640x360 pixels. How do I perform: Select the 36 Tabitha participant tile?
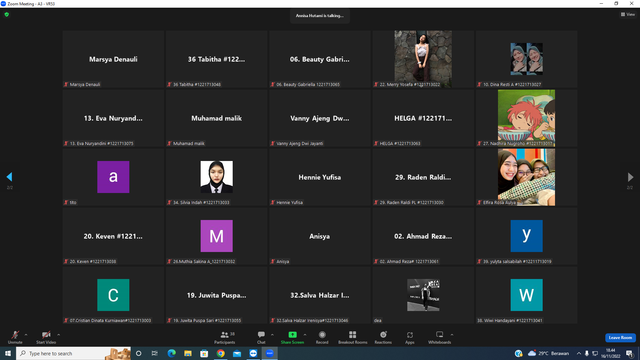point(217,59)
